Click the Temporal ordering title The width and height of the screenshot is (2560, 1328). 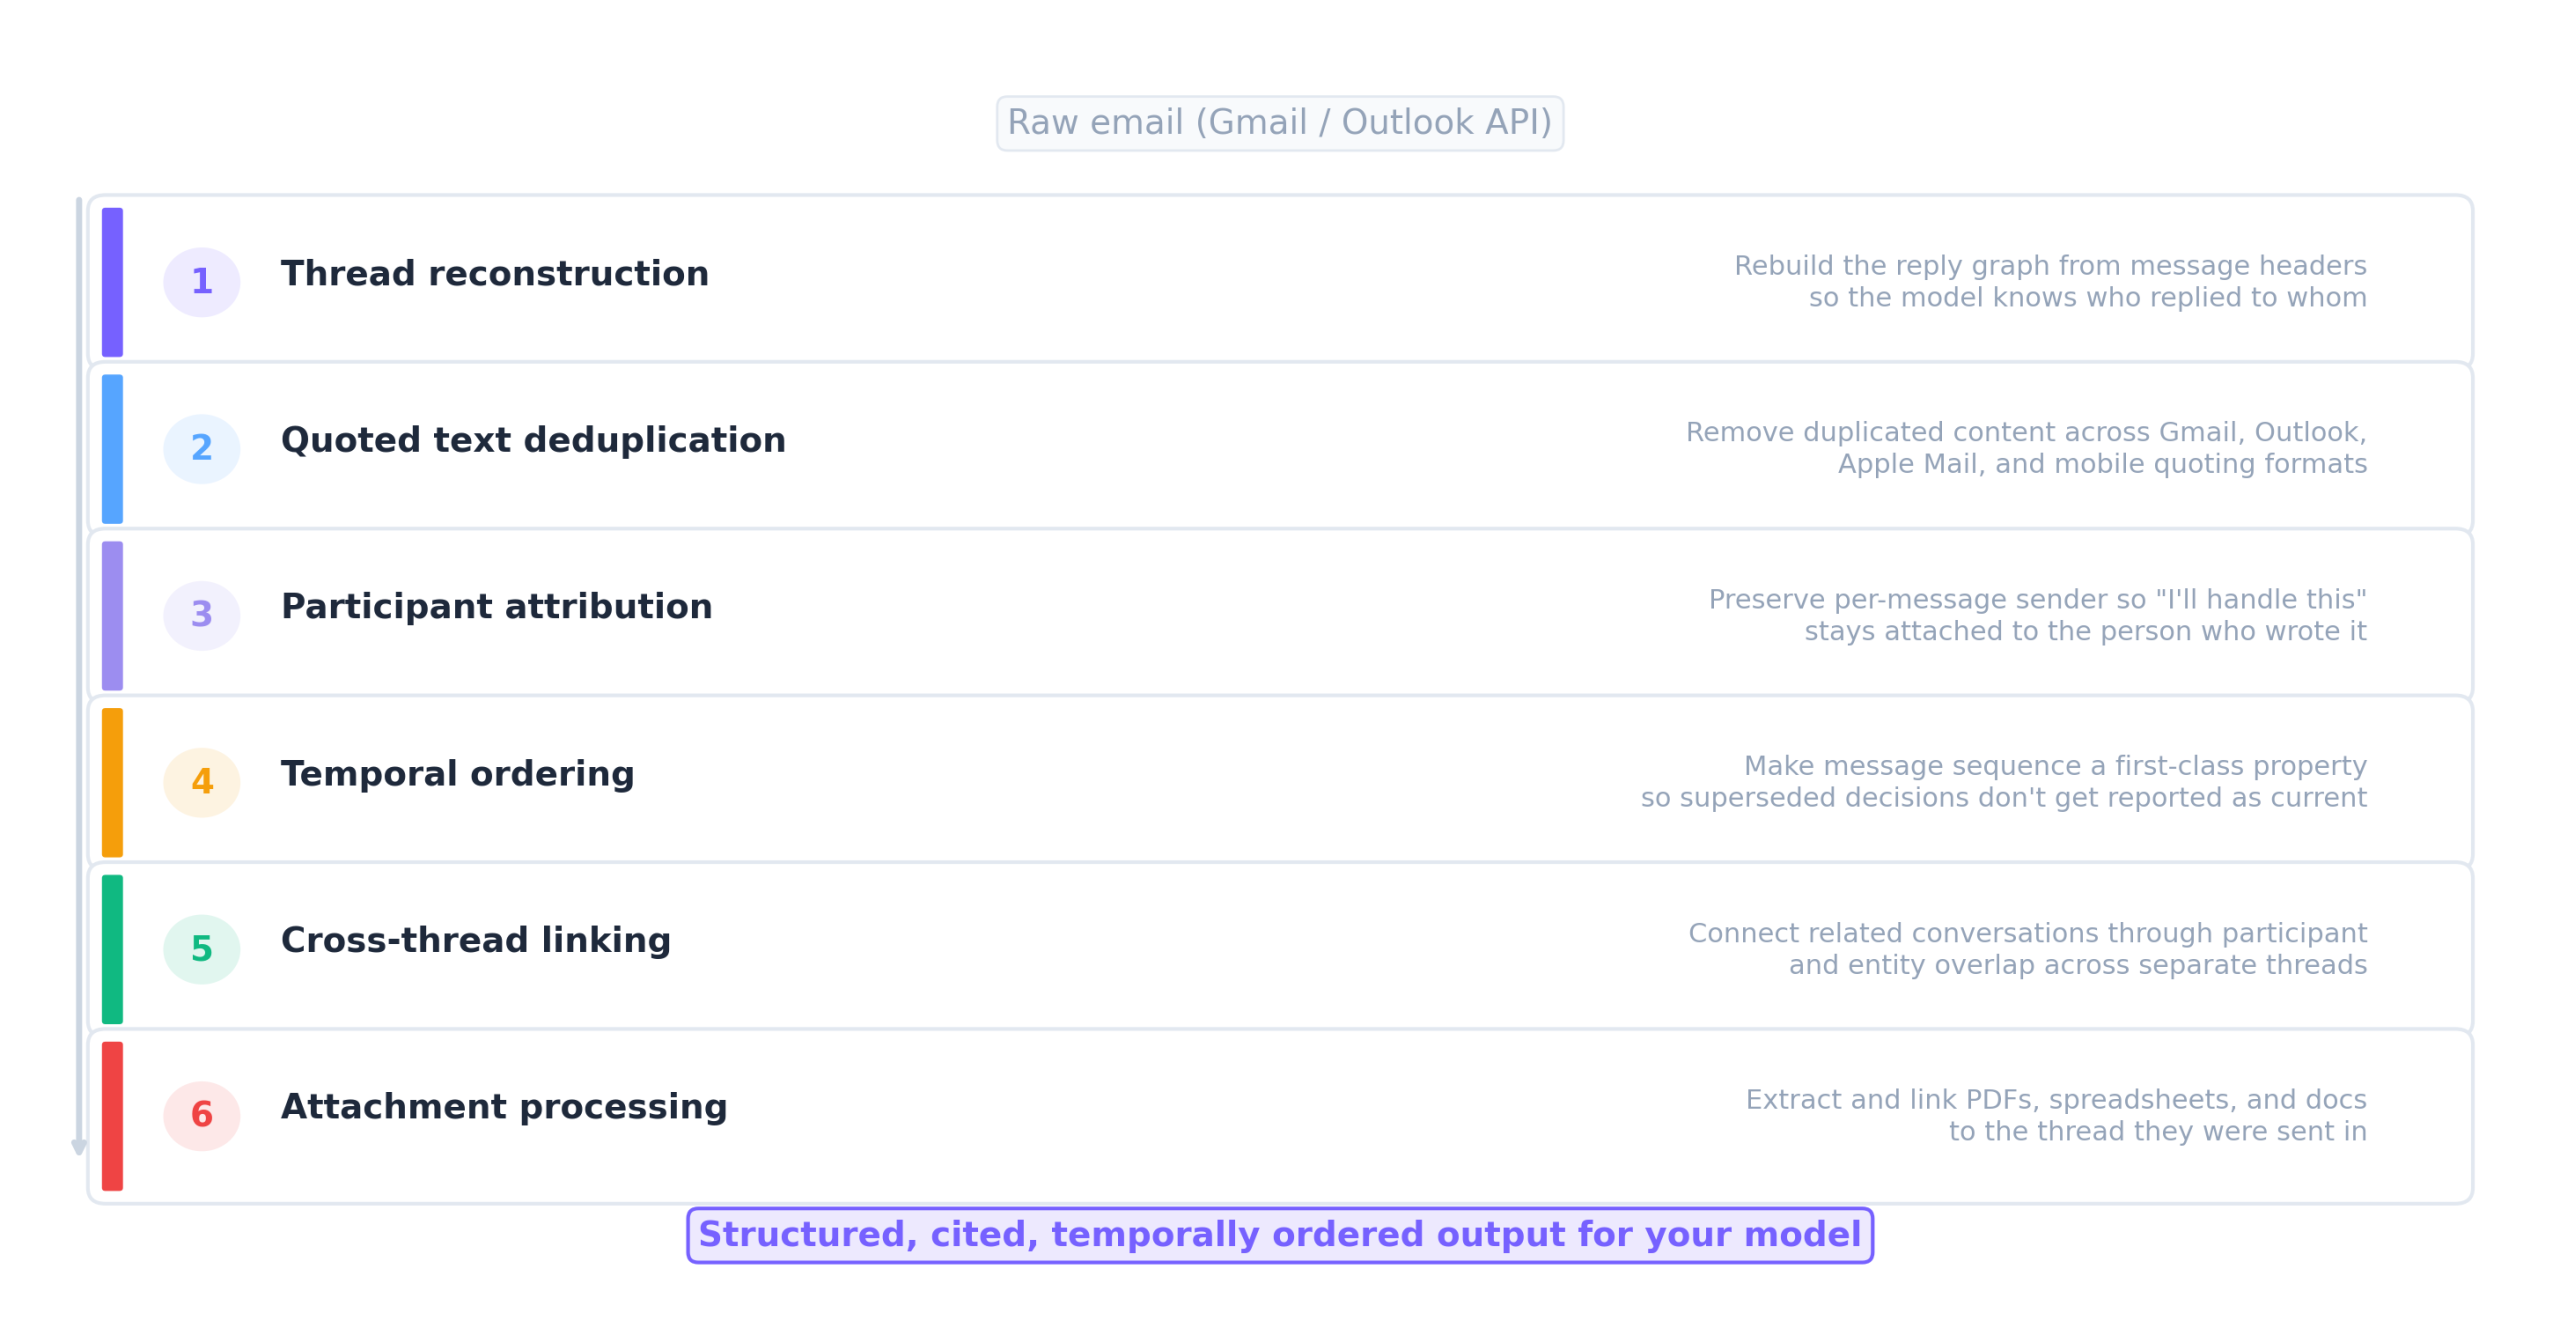(x=457, y=774)
